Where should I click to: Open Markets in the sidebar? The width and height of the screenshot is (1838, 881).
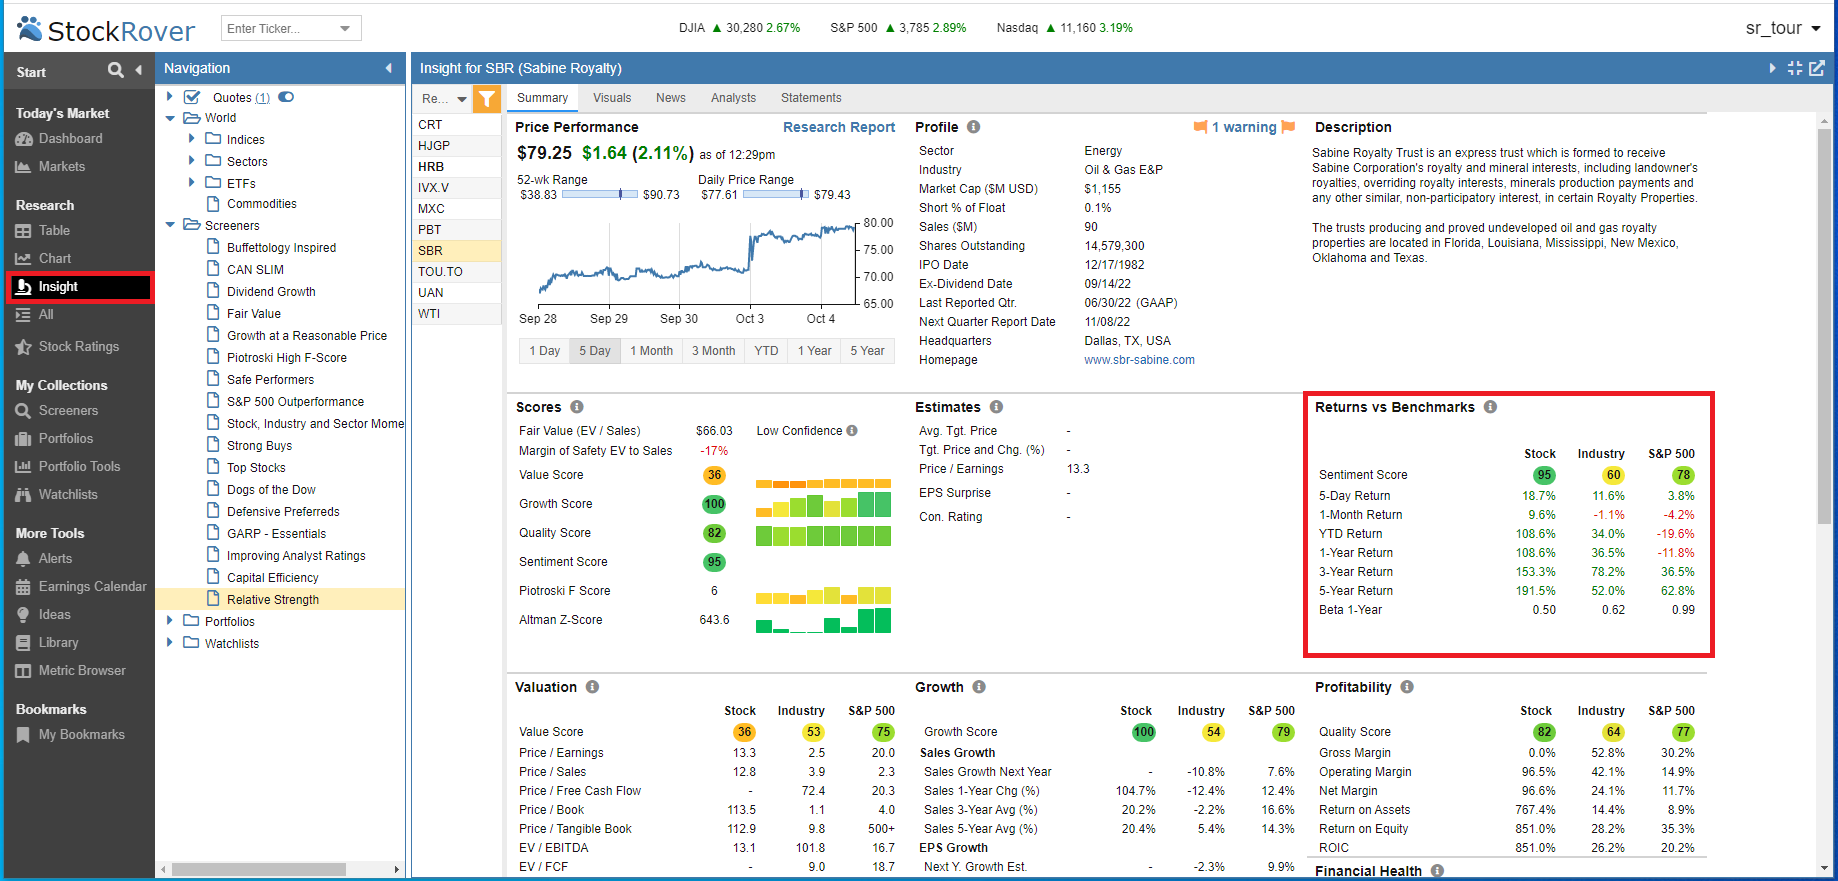(61, 167)
